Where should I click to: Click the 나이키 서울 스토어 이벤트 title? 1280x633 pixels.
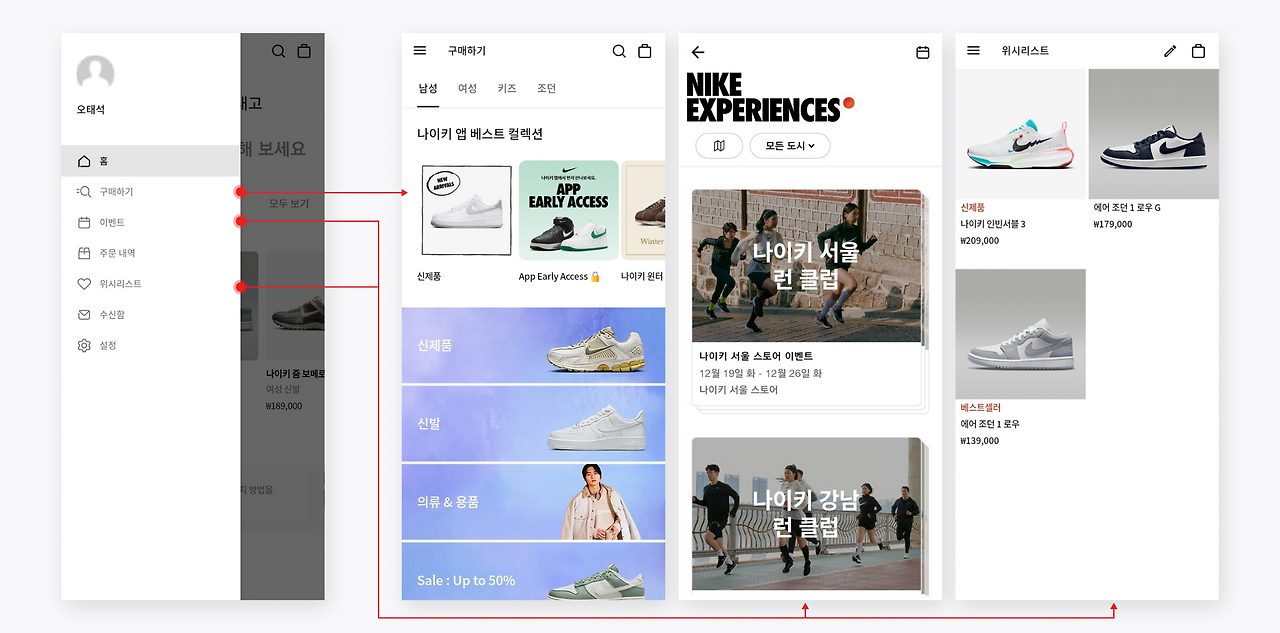point(756,356)
